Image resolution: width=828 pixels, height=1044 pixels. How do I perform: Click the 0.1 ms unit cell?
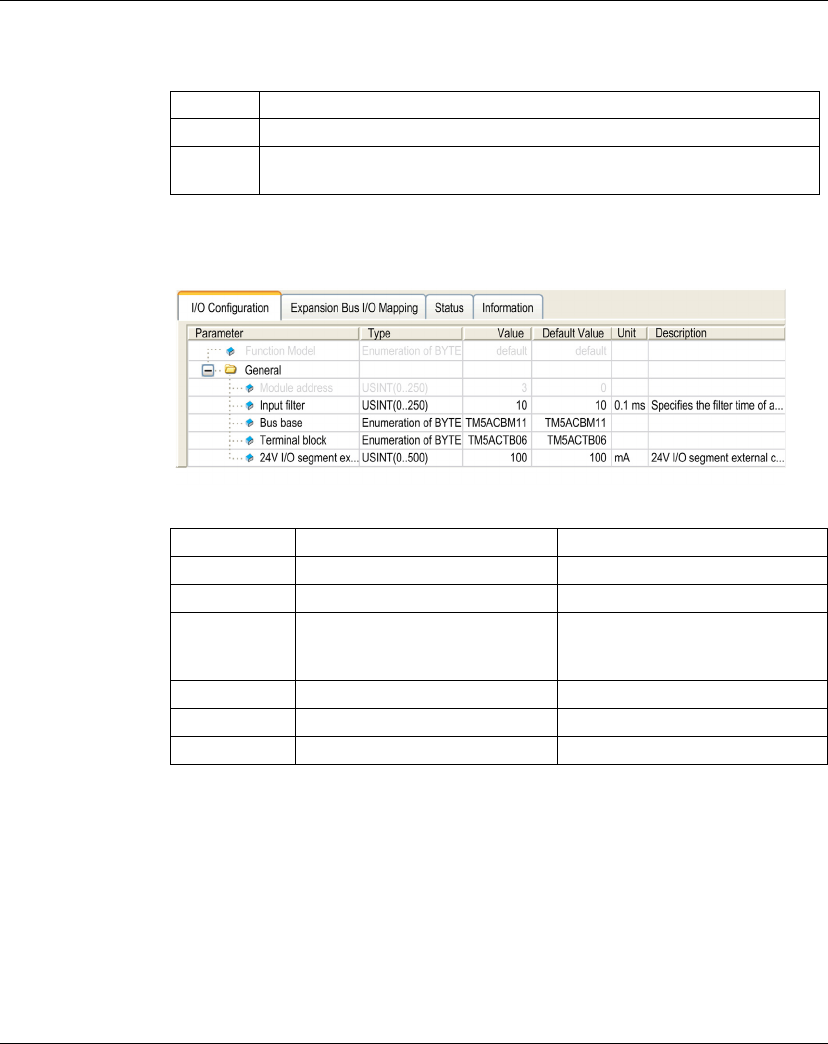(630, 405)
